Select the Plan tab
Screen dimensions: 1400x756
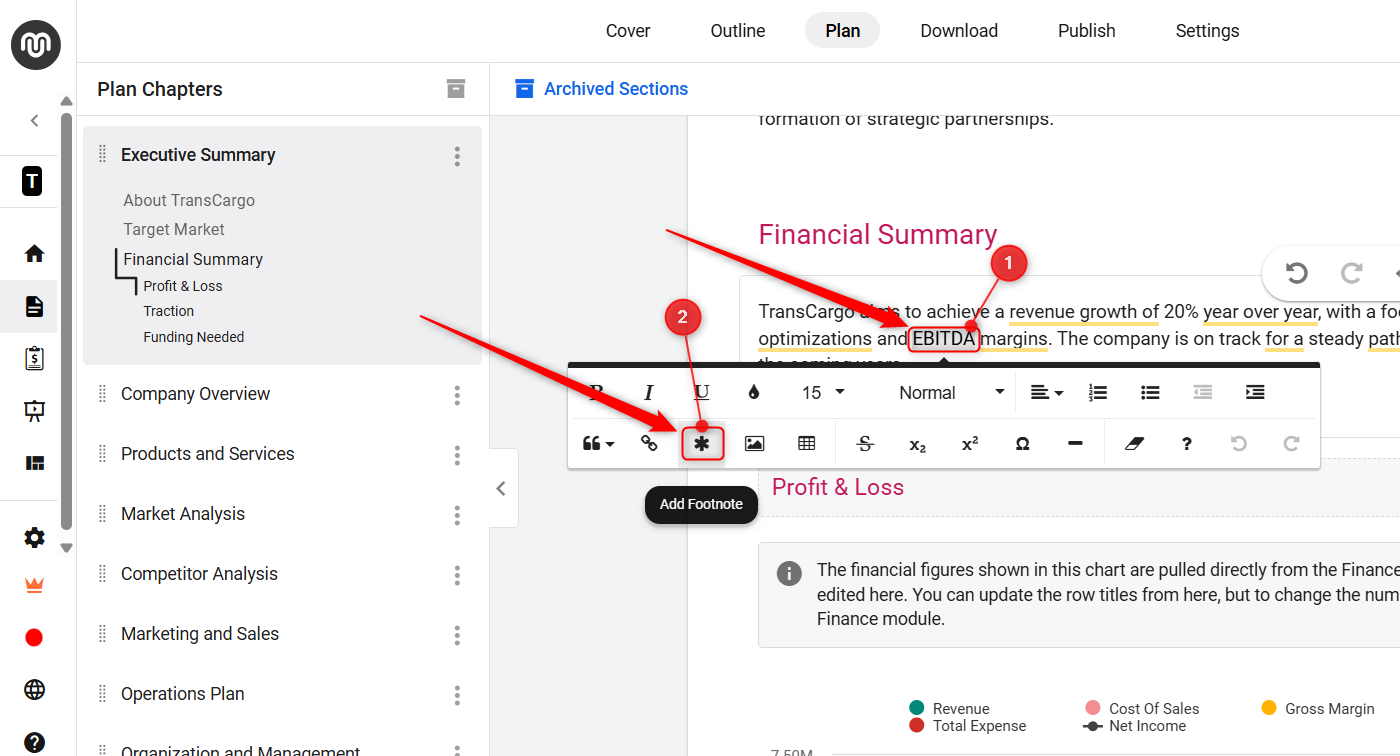tap(842, 31)
